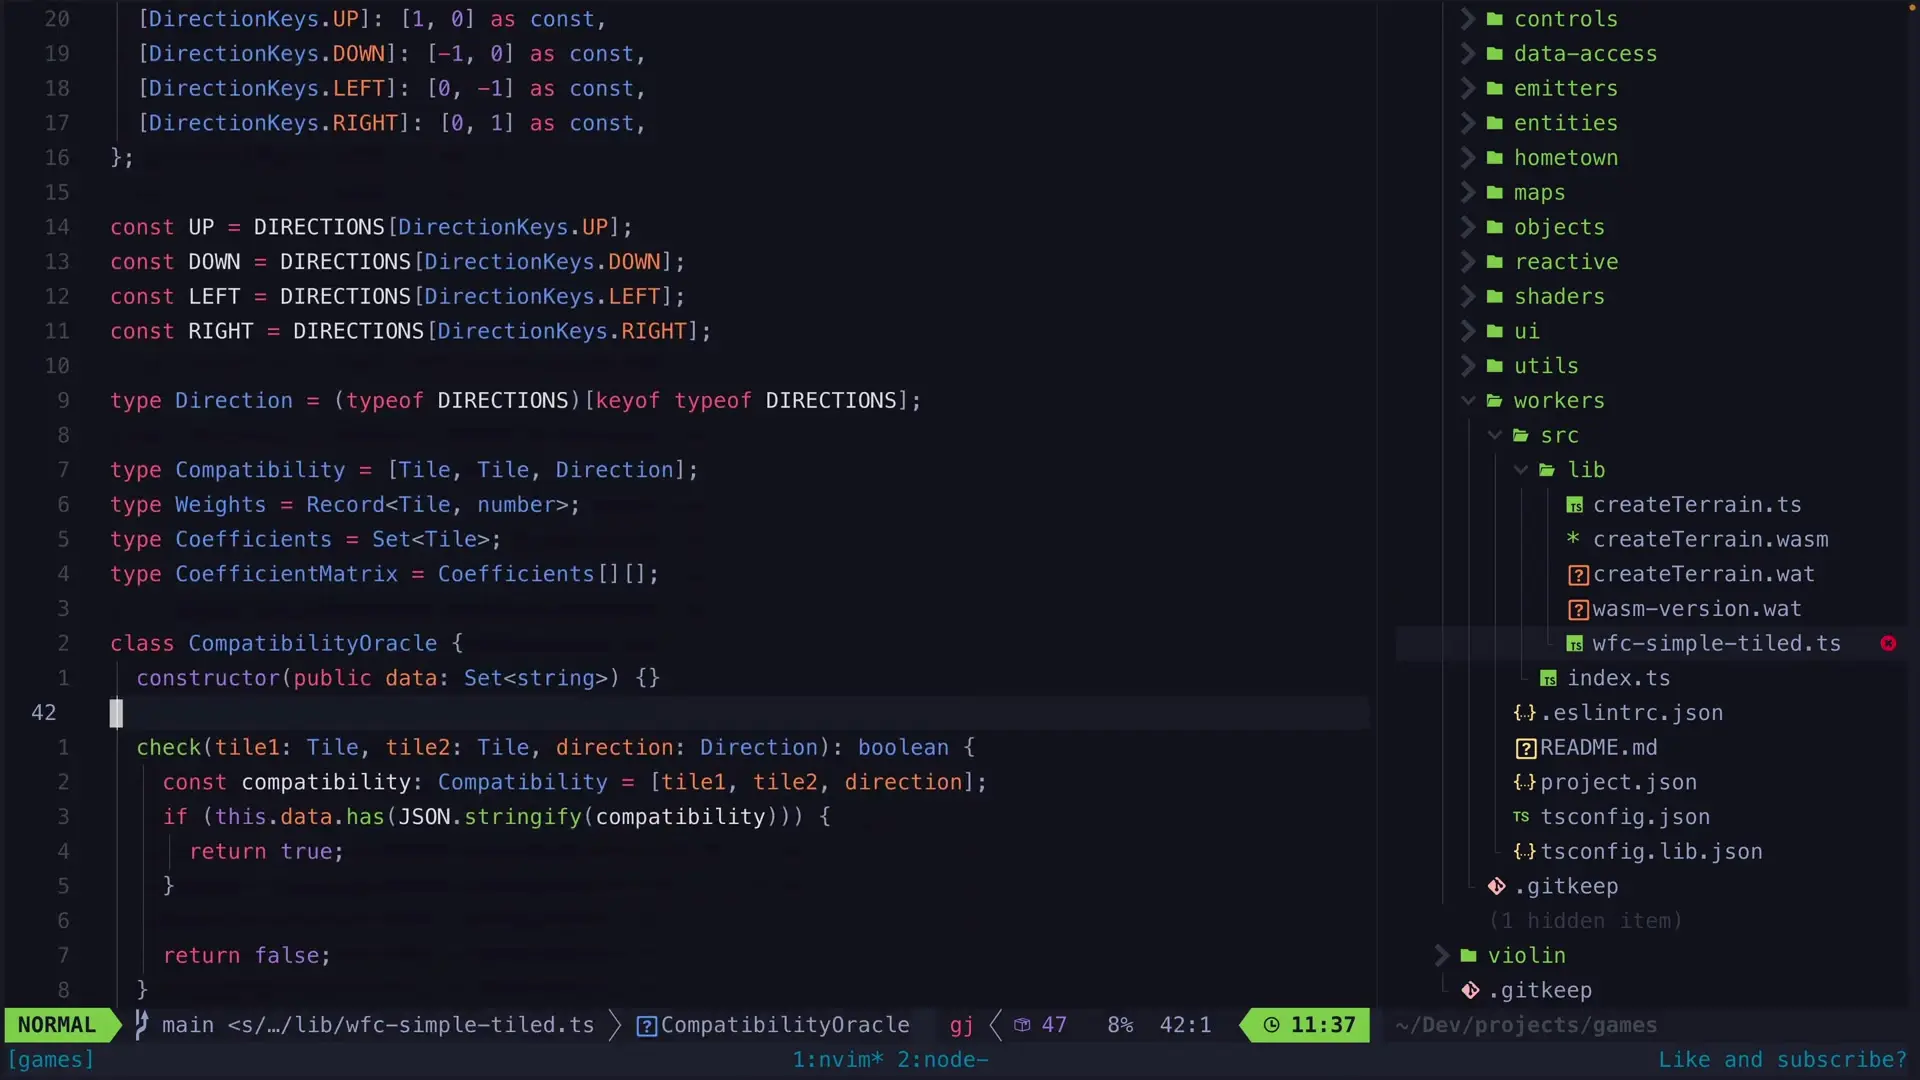The image size is (1920, 1080).
Task: Click 'class CompatibilityOracle' line in editor
Action: click(286, 643)
